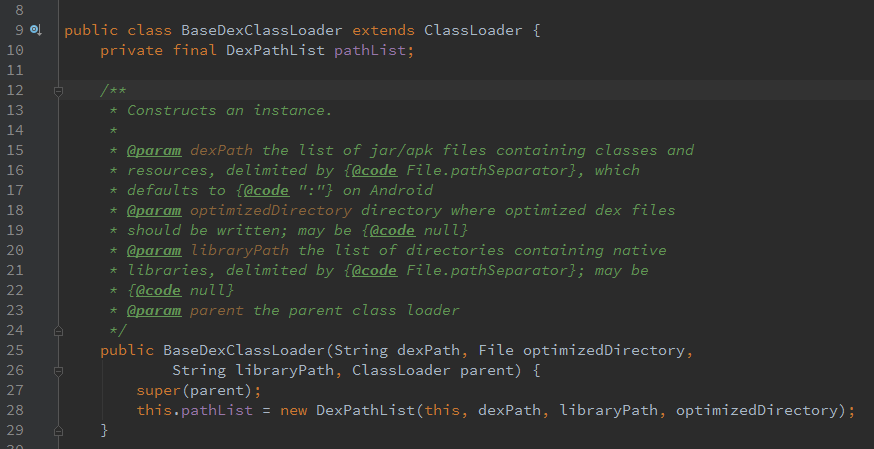Click "ClassLoader" after extends on line 9
This screenshot has height=449, width=874.
(x=473, y=30)
